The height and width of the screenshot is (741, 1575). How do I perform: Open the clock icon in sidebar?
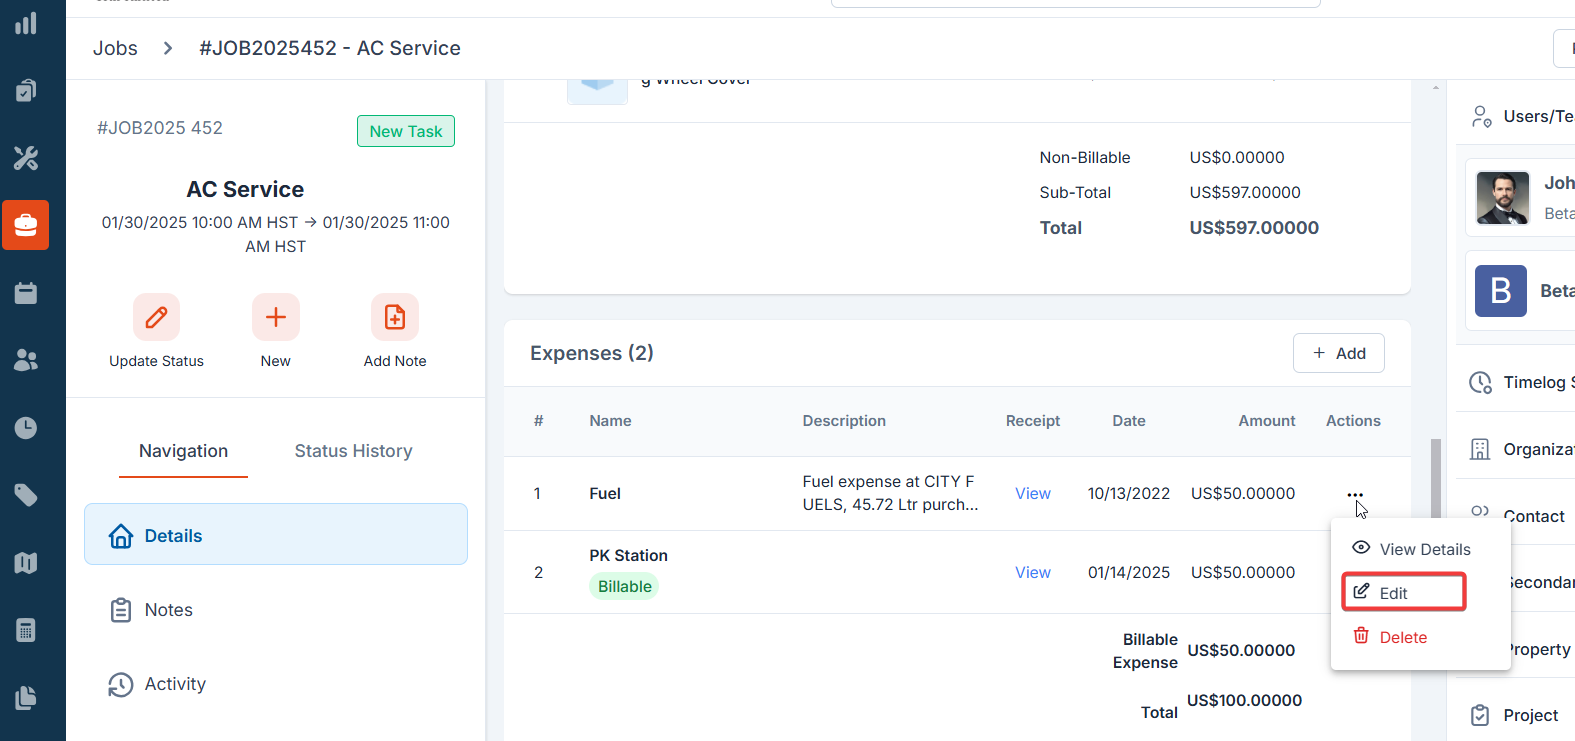click(x=26, y=428)
